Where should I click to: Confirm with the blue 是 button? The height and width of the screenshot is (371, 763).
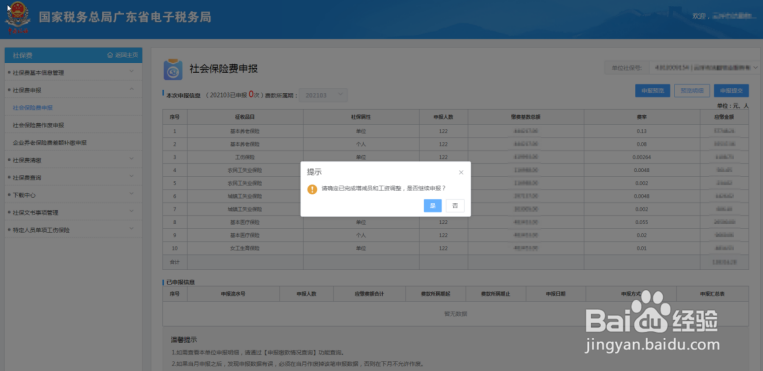click(433, 205)
